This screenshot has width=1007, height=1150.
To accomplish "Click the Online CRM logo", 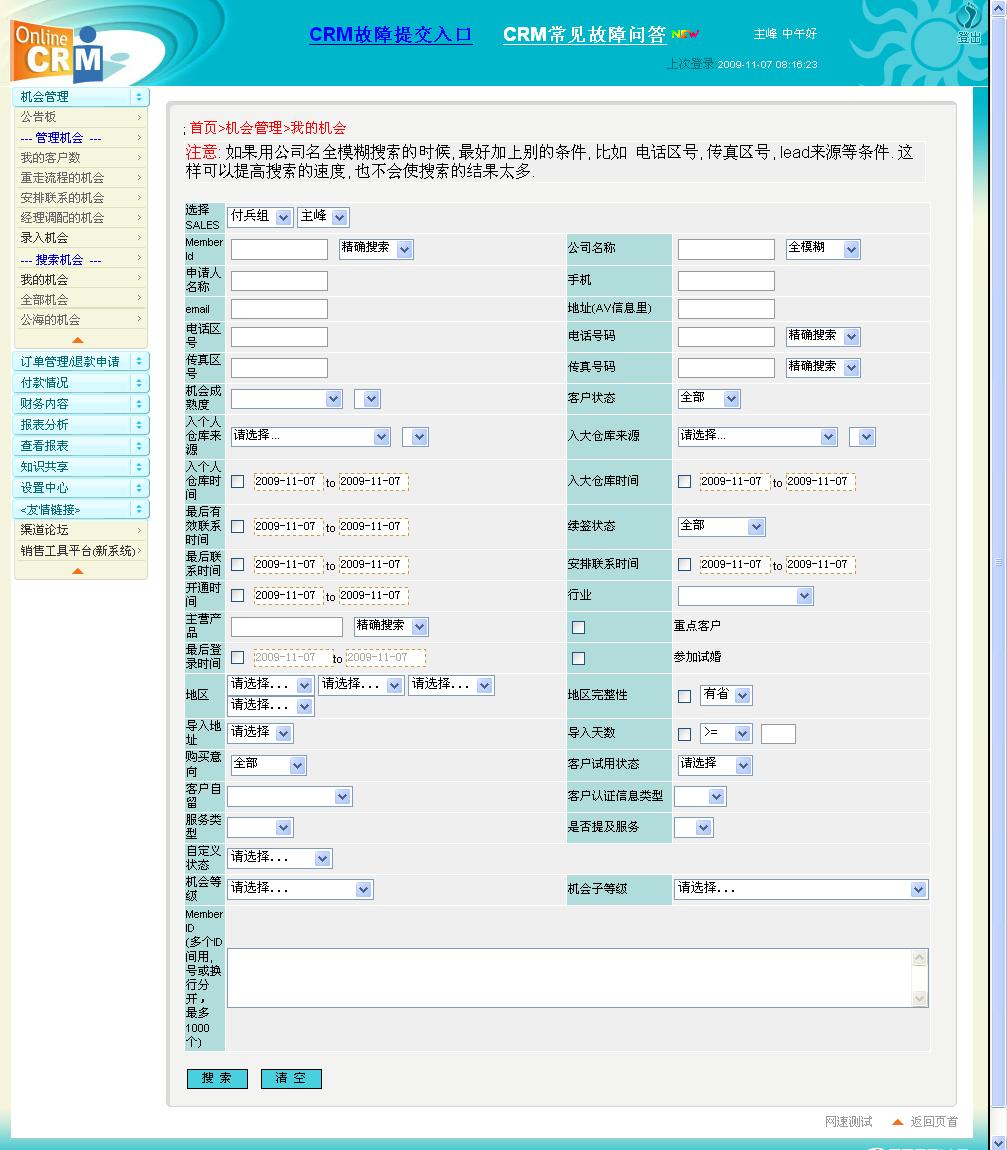I will pos(57,54).
